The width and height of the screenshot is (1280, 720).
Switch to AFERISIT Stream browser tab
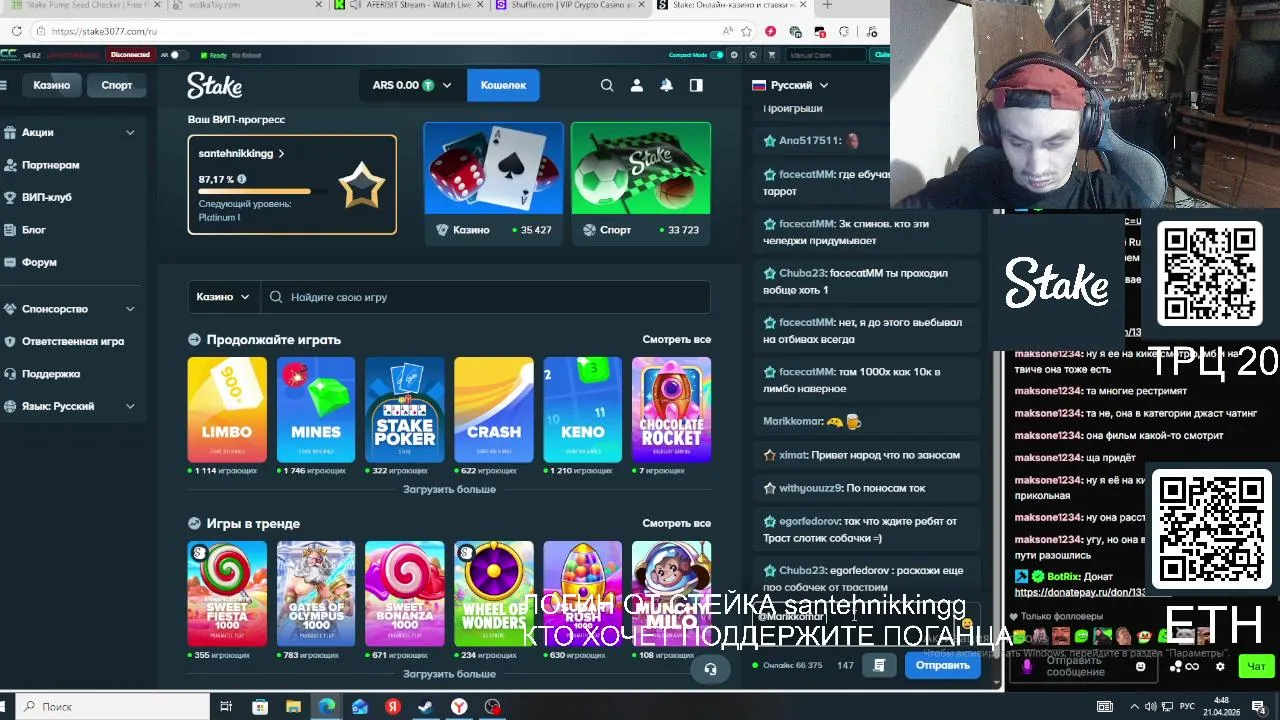(410, 5)
